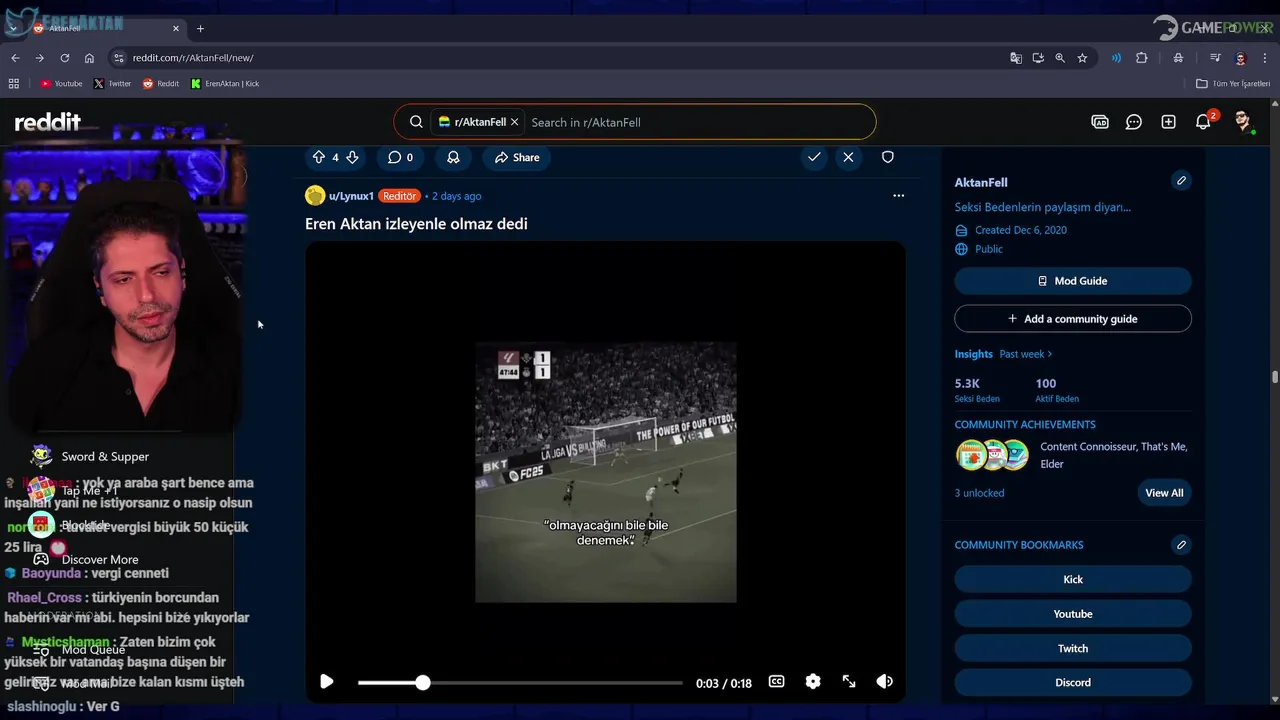Open u/Lynux1's profile
The width and height of the screenshot is (1280, 720).
(x=351, y=196)
